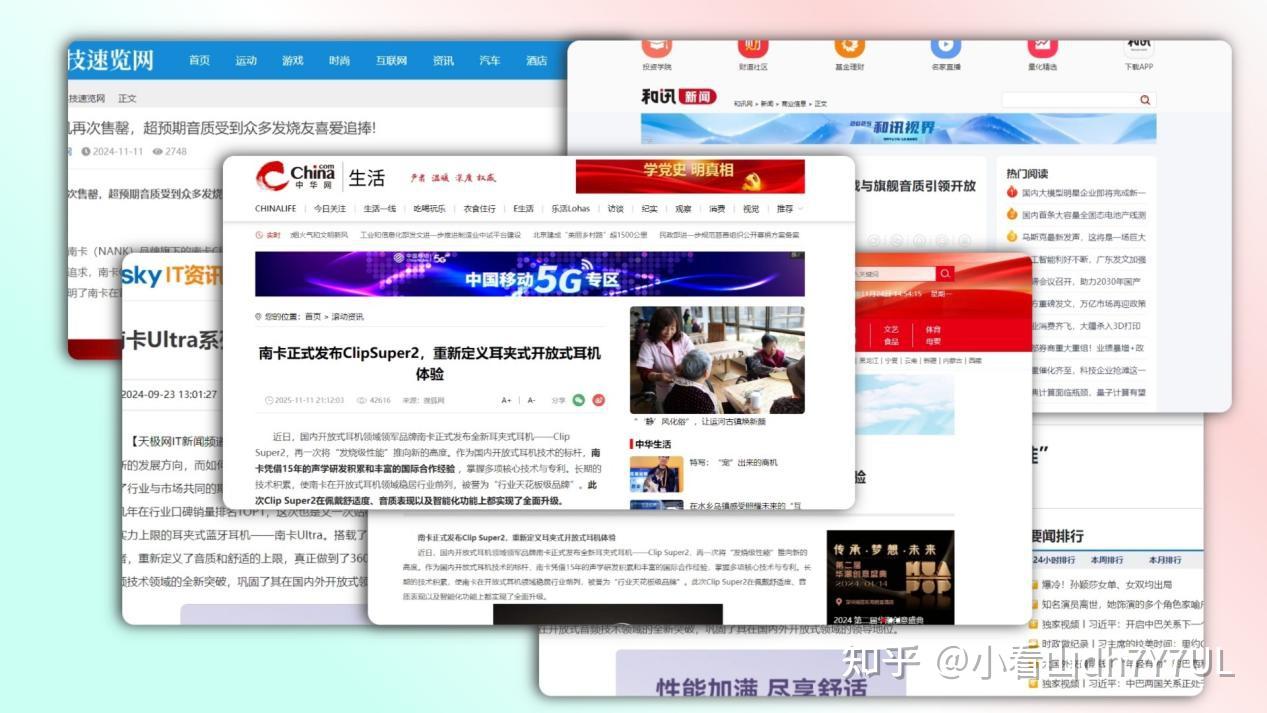Viewport: 1267px width, 713px height.
Task: Open 投资学院 icon in Hexun page
Action: (x=656, y=47)
